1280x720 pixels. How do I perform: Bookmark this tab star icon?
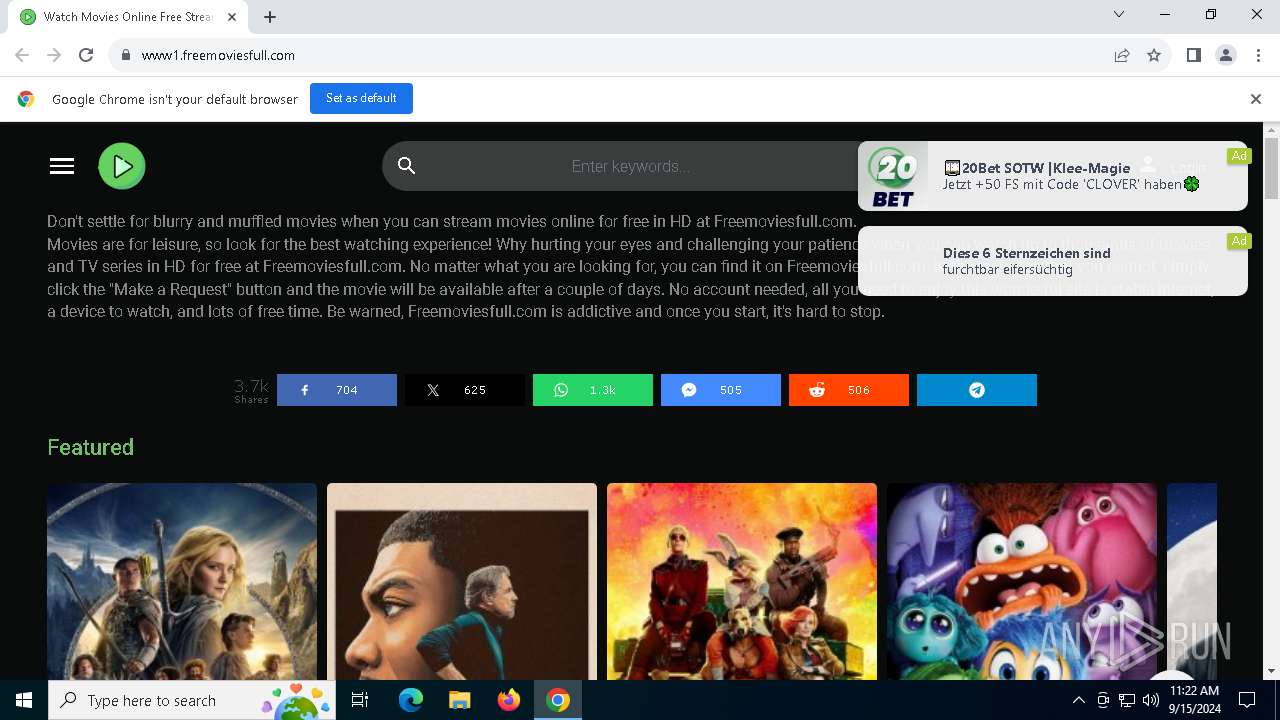coord(1154,55)
